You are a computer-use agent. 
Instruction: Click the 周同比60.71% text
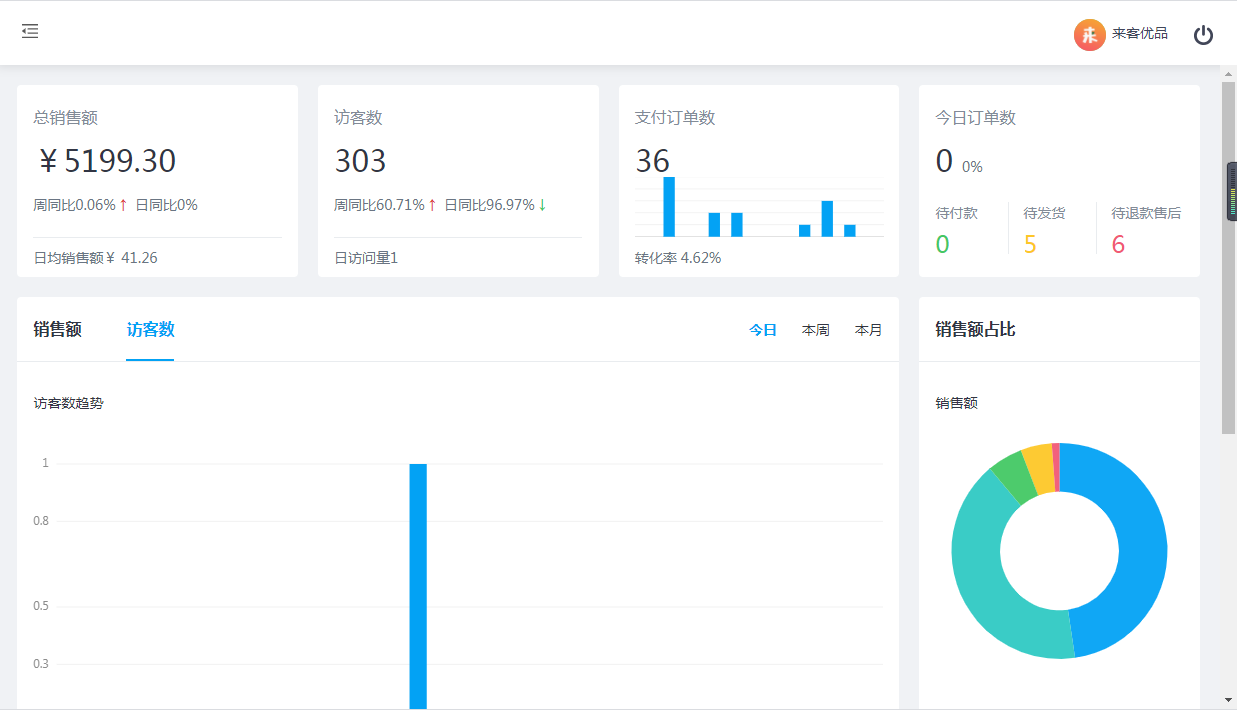tap(379, 205)
